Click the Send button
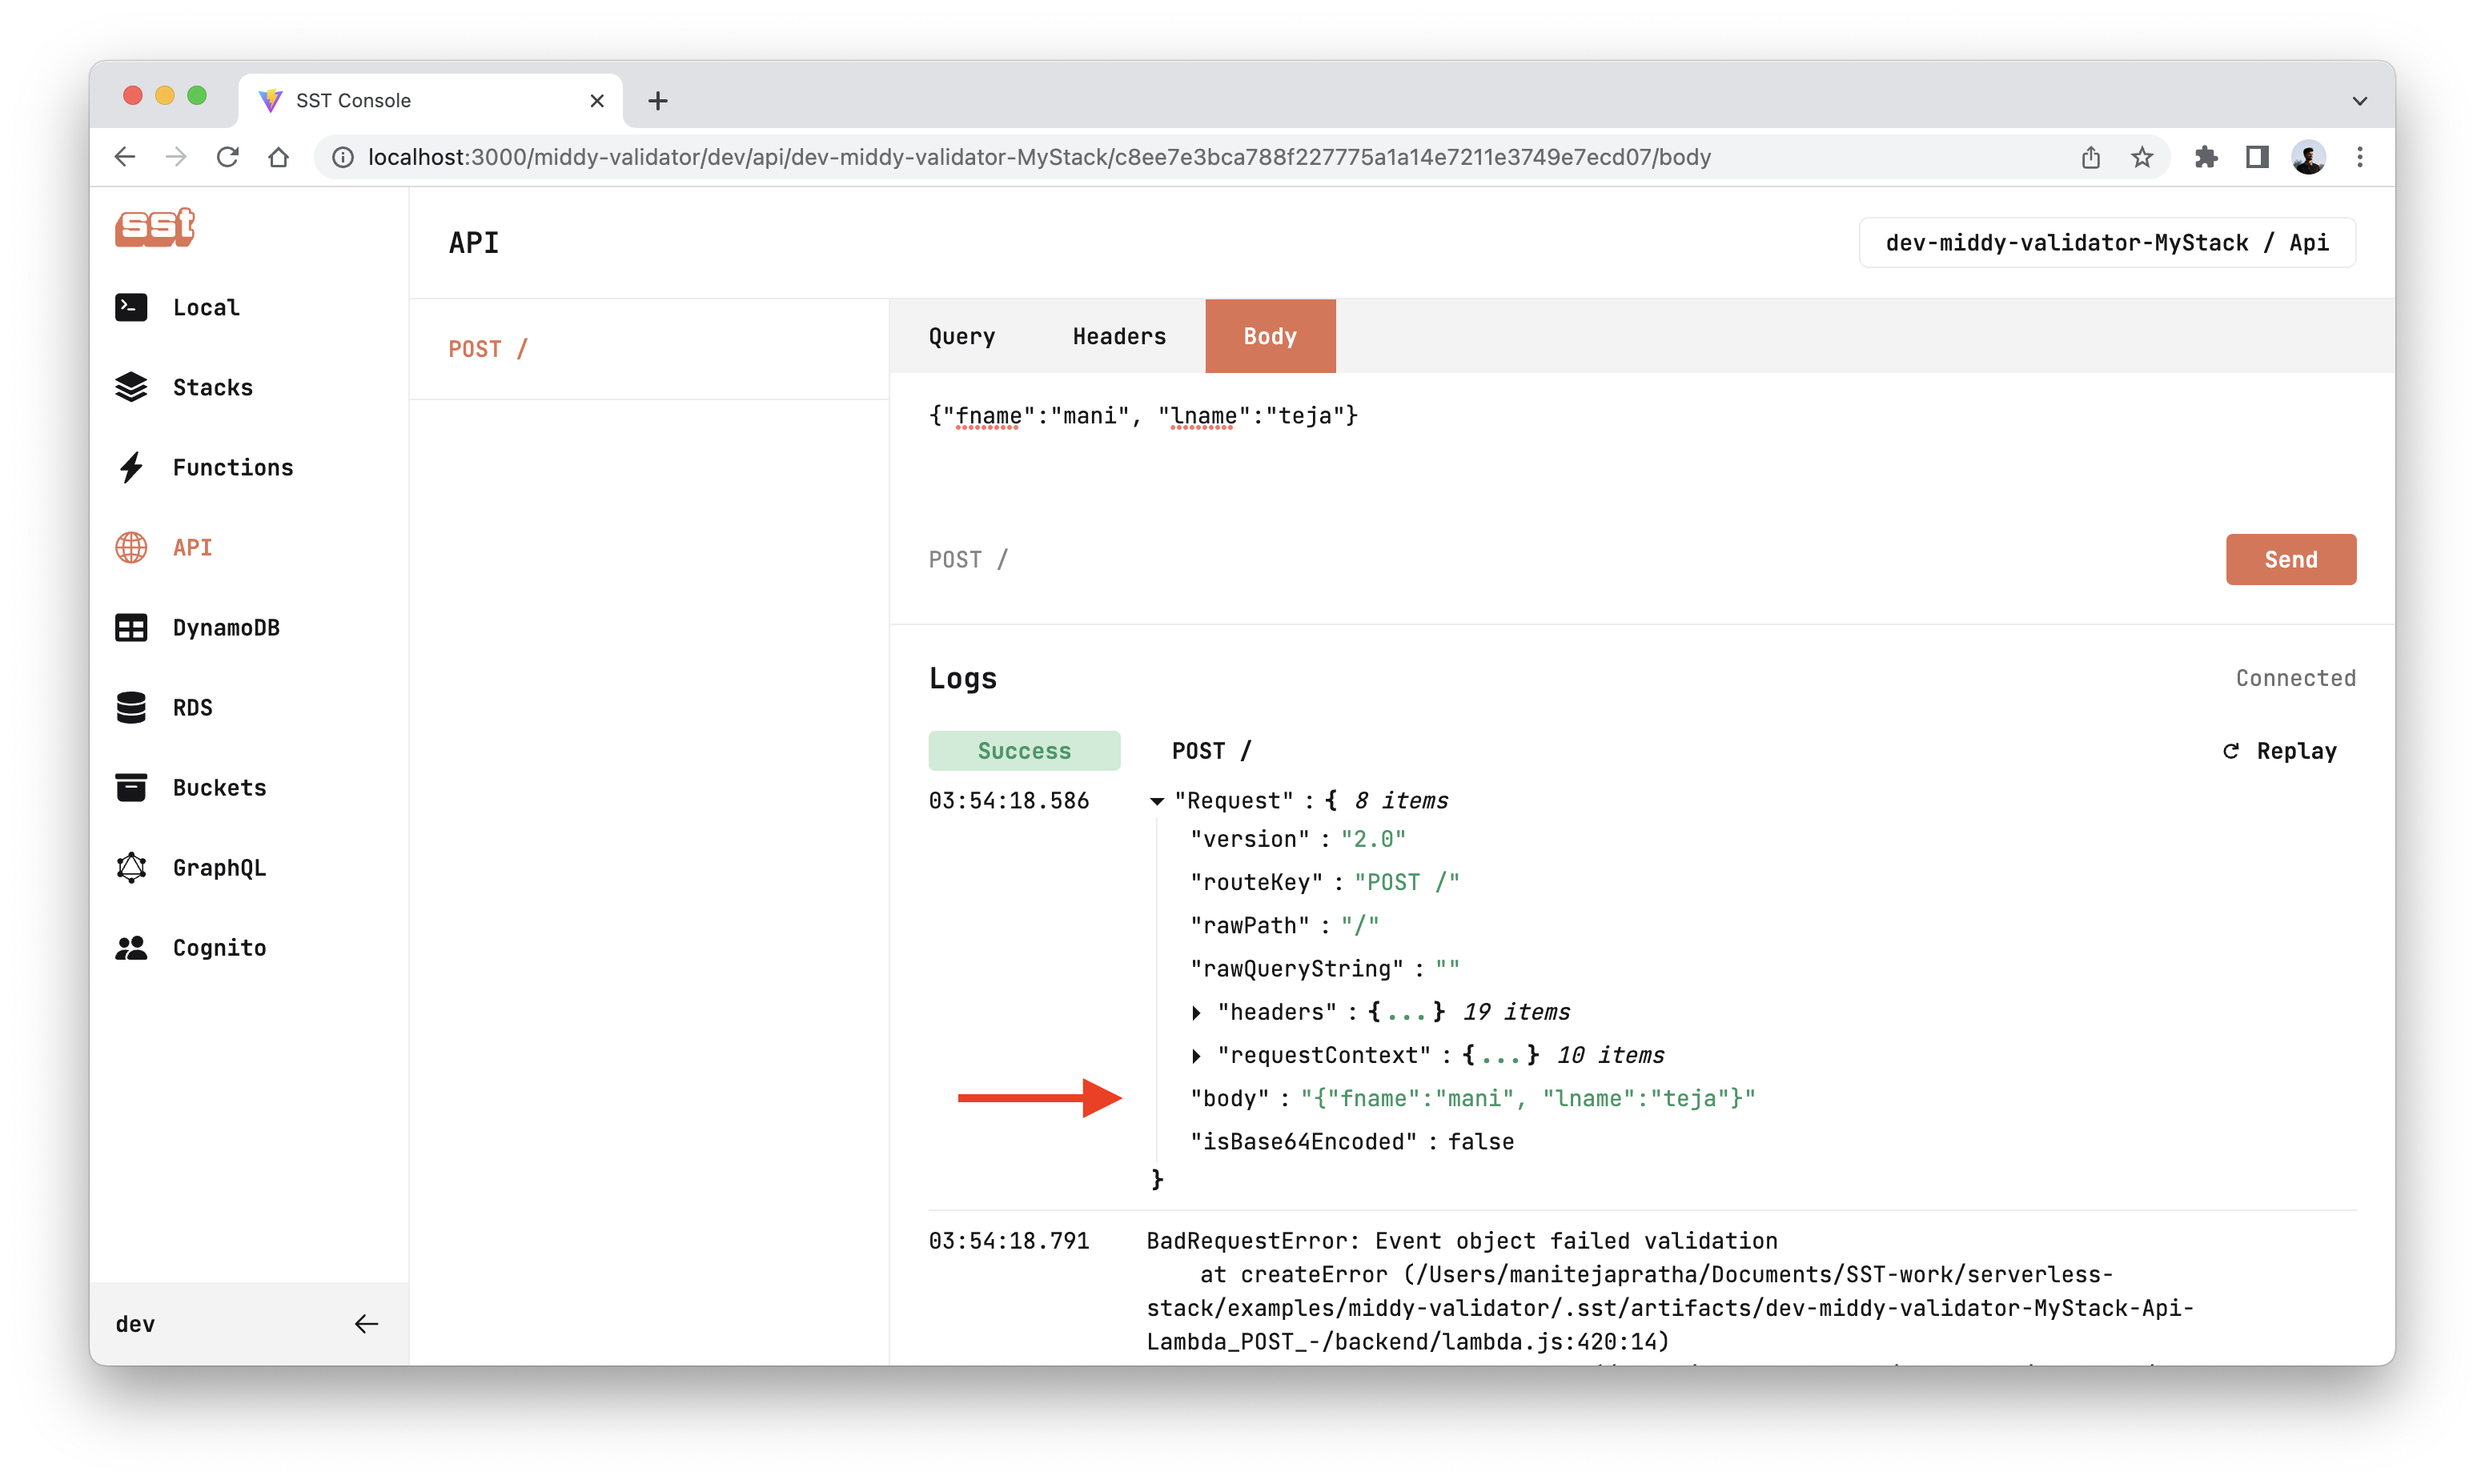This screenshot has height=1484, width=2485. (x=2290, y=559)
